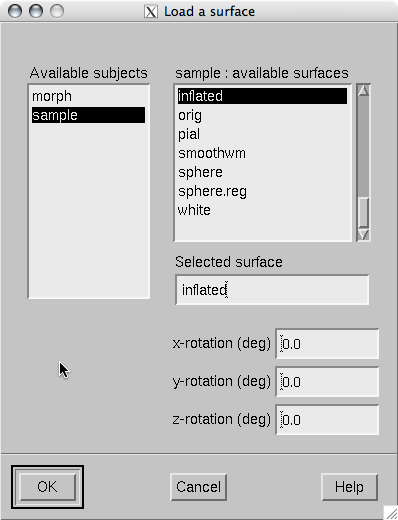The width and height of the screenshot is (398, 520).
Task: Focus the y-rotation (deg) field
Action: [x=327, y=382]
